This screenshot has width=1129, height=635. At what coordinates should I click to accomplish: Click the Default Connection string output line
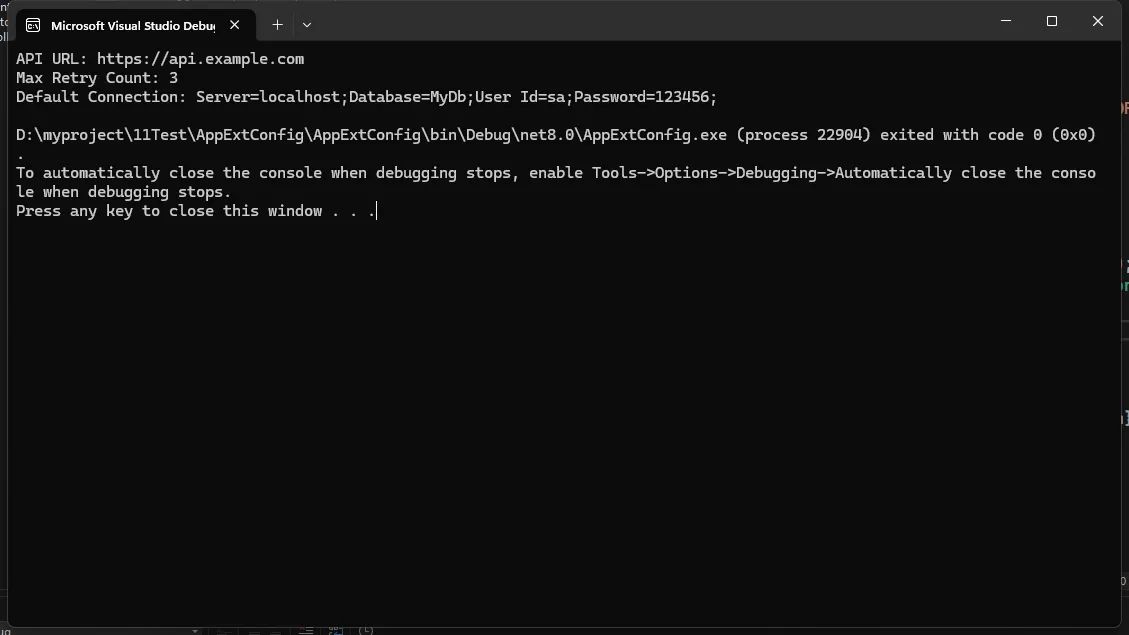click(366, 96)
